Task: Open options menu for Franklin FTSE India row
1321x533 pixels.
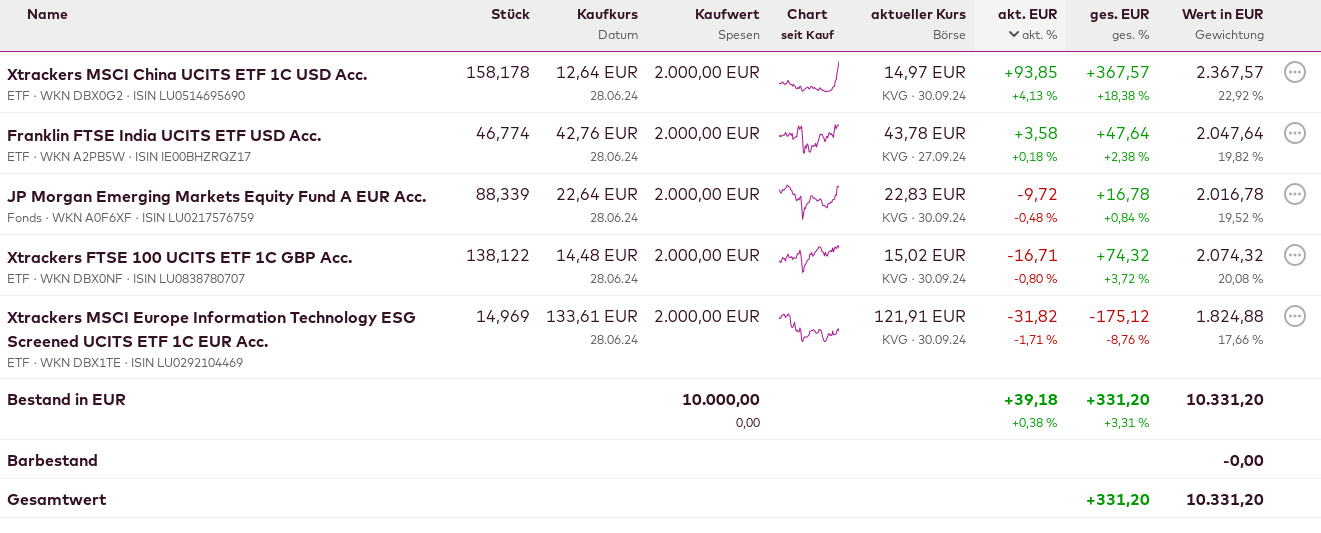Action: pyautogui.click(x=1294, y=133)
